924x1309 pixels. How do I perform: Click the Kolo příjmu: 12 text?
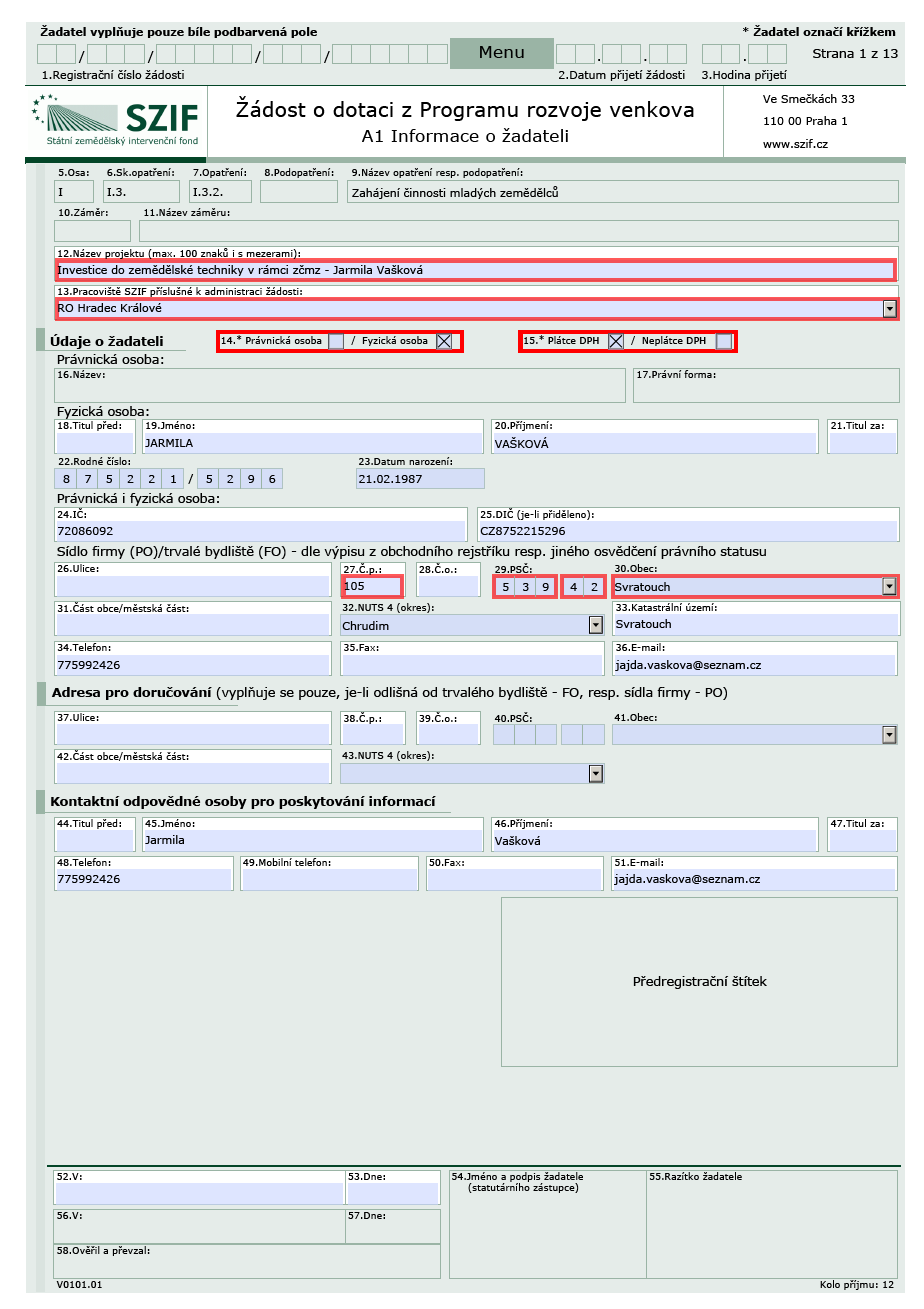[857, 1285]
